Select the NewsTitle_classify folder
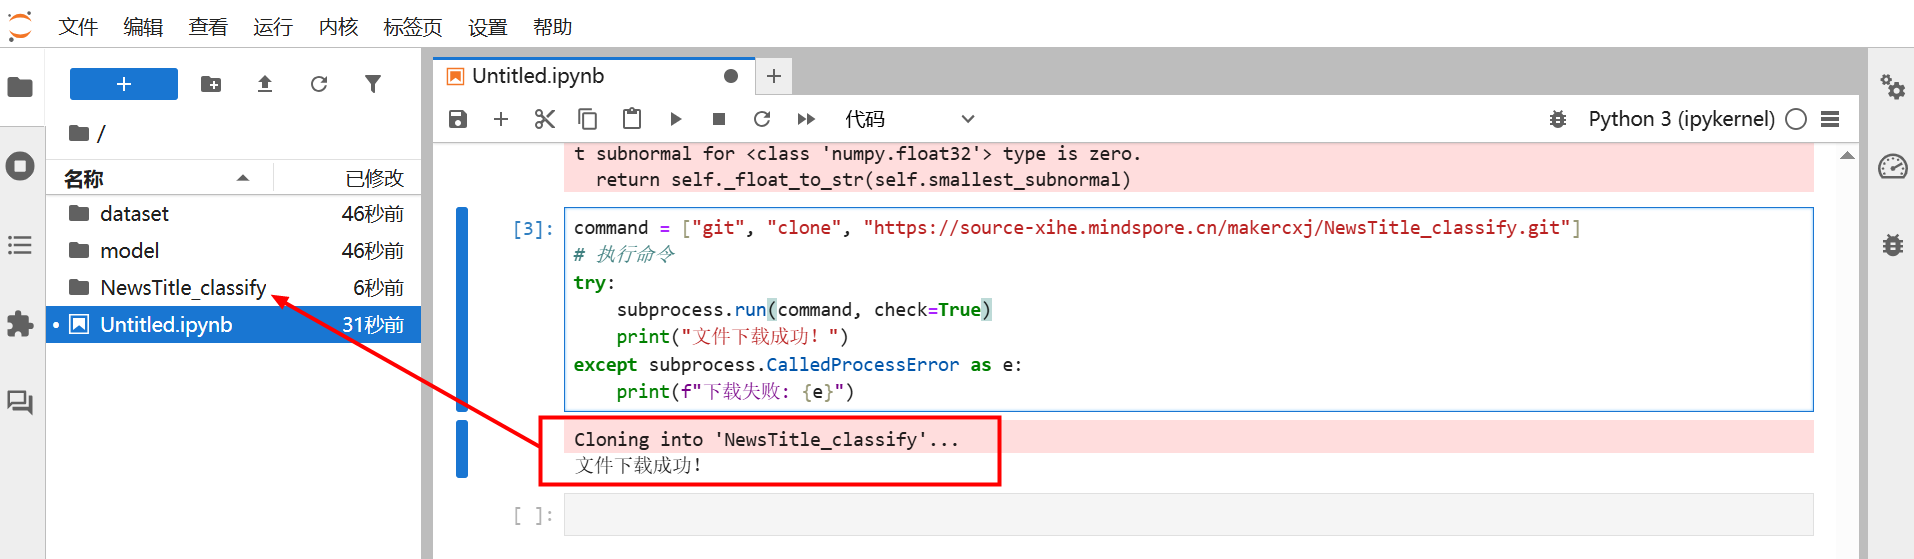The image size is (1914, 559). point(234,288)
